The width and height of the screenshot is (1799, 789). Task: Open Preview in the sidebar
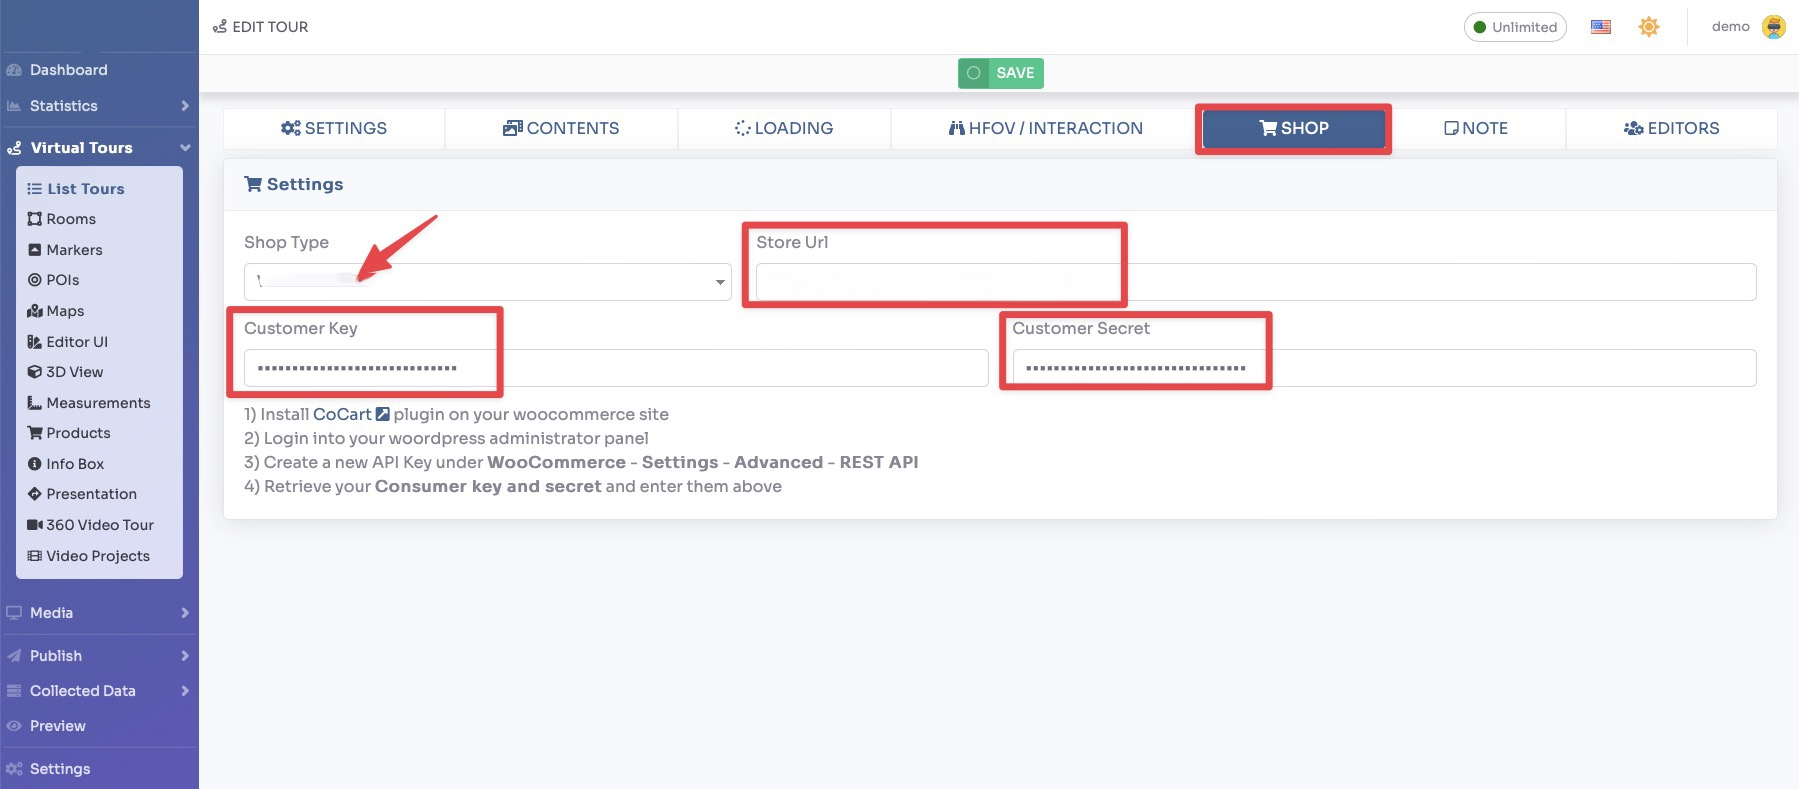click(x=57, y=726)
